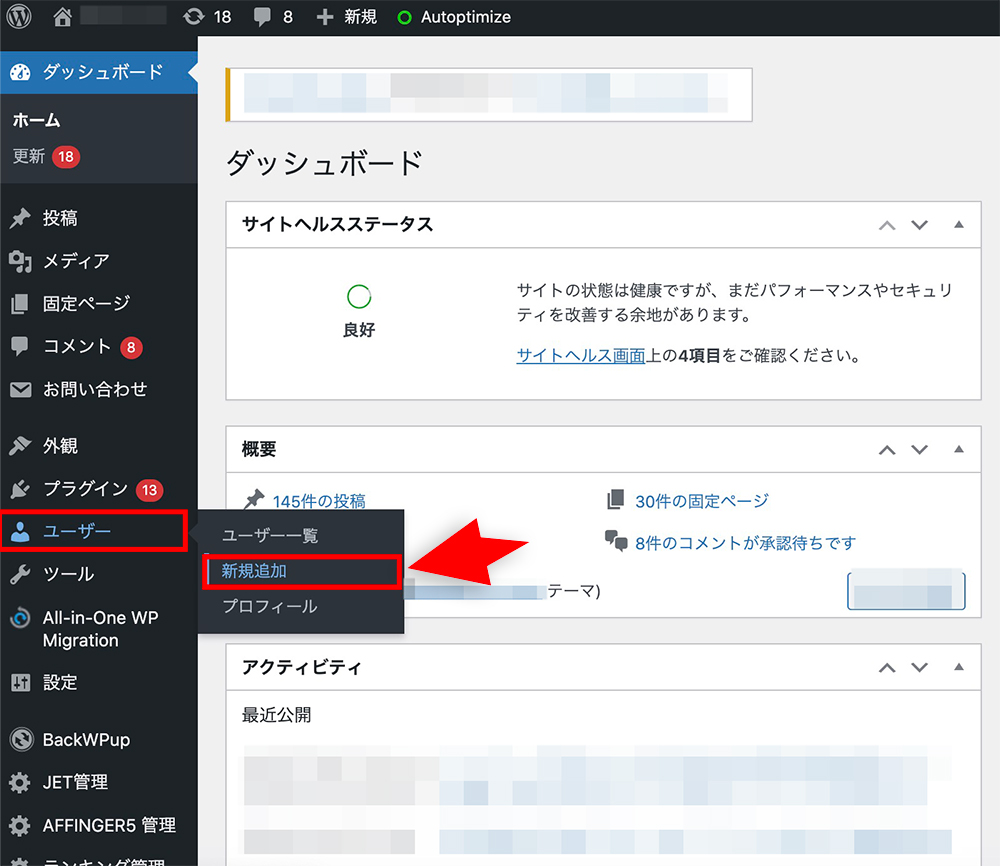Open 外観 menu label
Screen dimensions: 1000x866
pos(60,446)
